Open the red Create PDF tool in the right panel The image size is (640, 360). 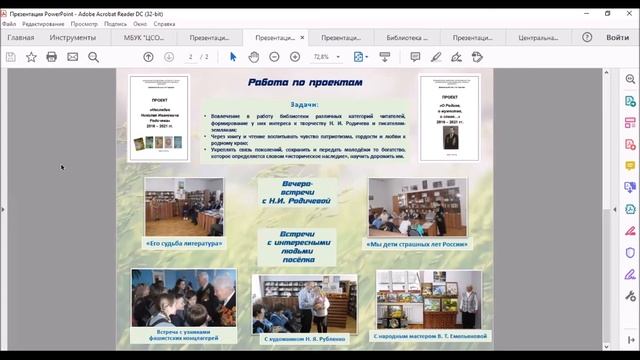630,144
